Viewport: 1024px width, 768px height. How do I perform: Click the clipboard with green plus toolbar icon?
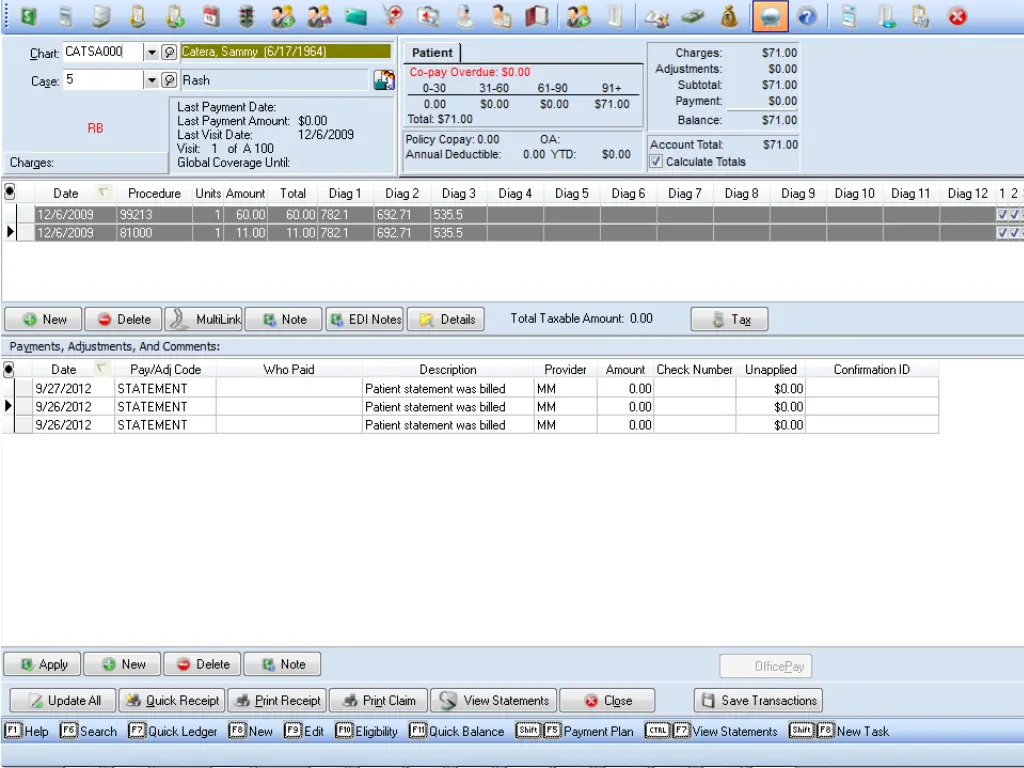pyautogui.click(x=174, y=16)
